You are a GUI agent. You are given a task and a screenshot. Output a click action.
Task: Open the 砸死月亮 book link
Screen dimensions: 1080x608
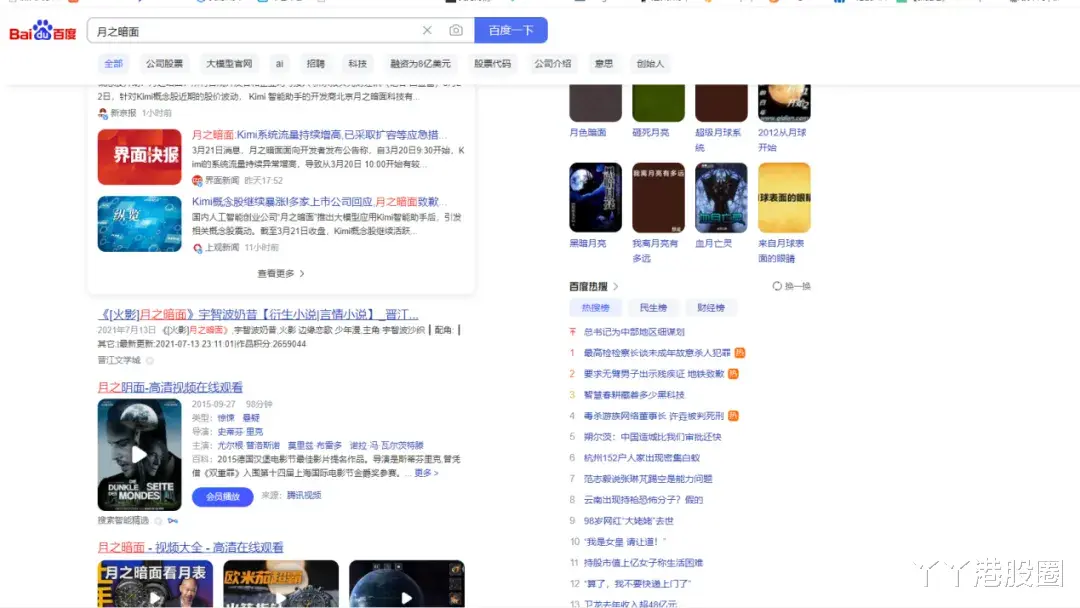pos(651,132)
